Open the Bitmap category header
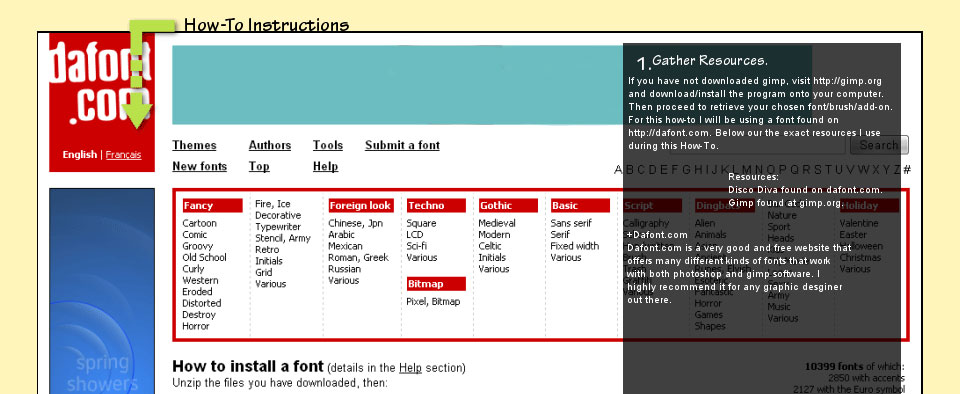Screen dimensions: 960x394 [x=436, y=284]
